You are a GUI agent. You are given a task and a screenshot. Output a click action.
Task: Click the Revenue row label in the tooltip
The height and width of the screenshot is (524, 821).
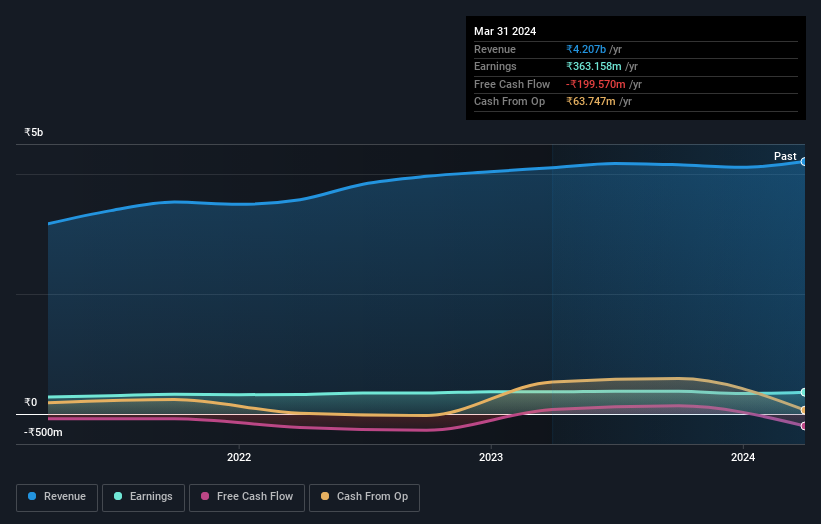495,49
